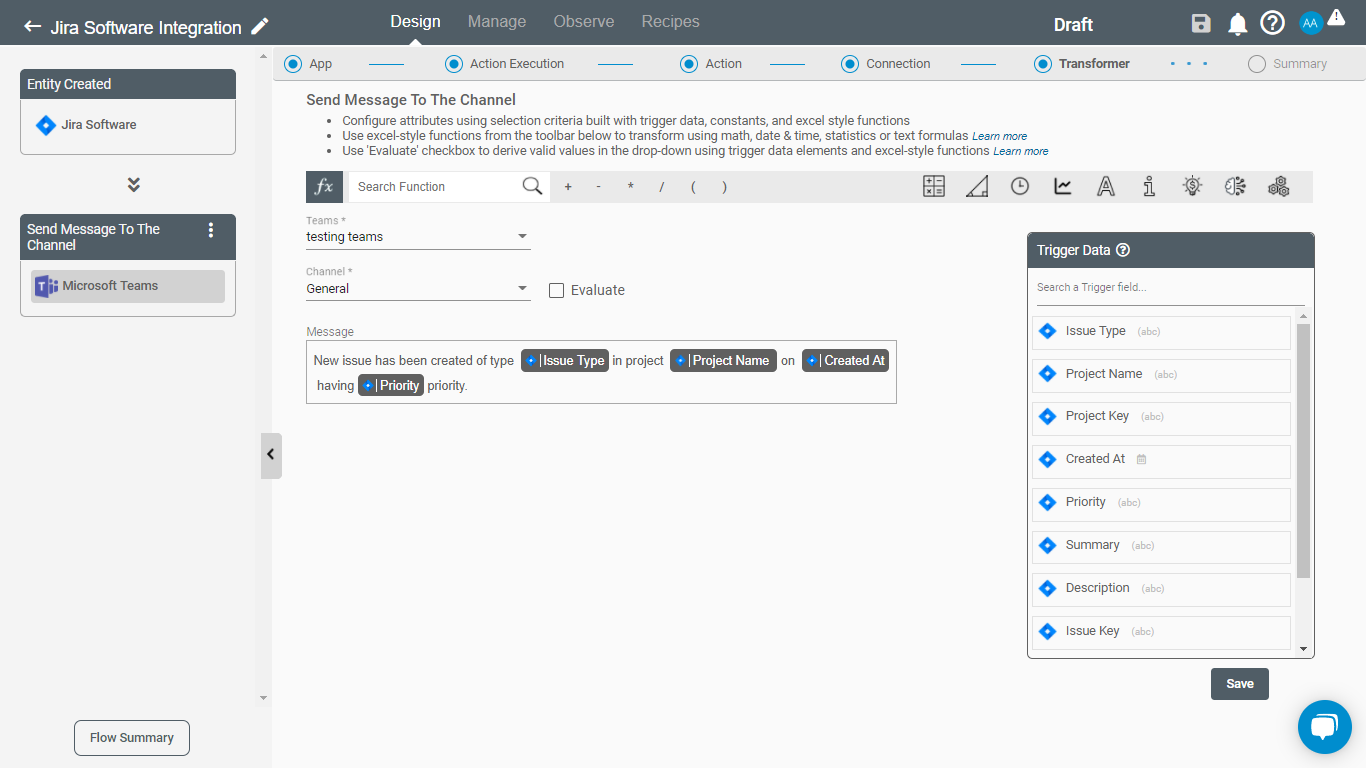Image resolution: width=1366 pixels, height=768 pixels.
Task: Select the Action step radio
Action: point(689,64)
